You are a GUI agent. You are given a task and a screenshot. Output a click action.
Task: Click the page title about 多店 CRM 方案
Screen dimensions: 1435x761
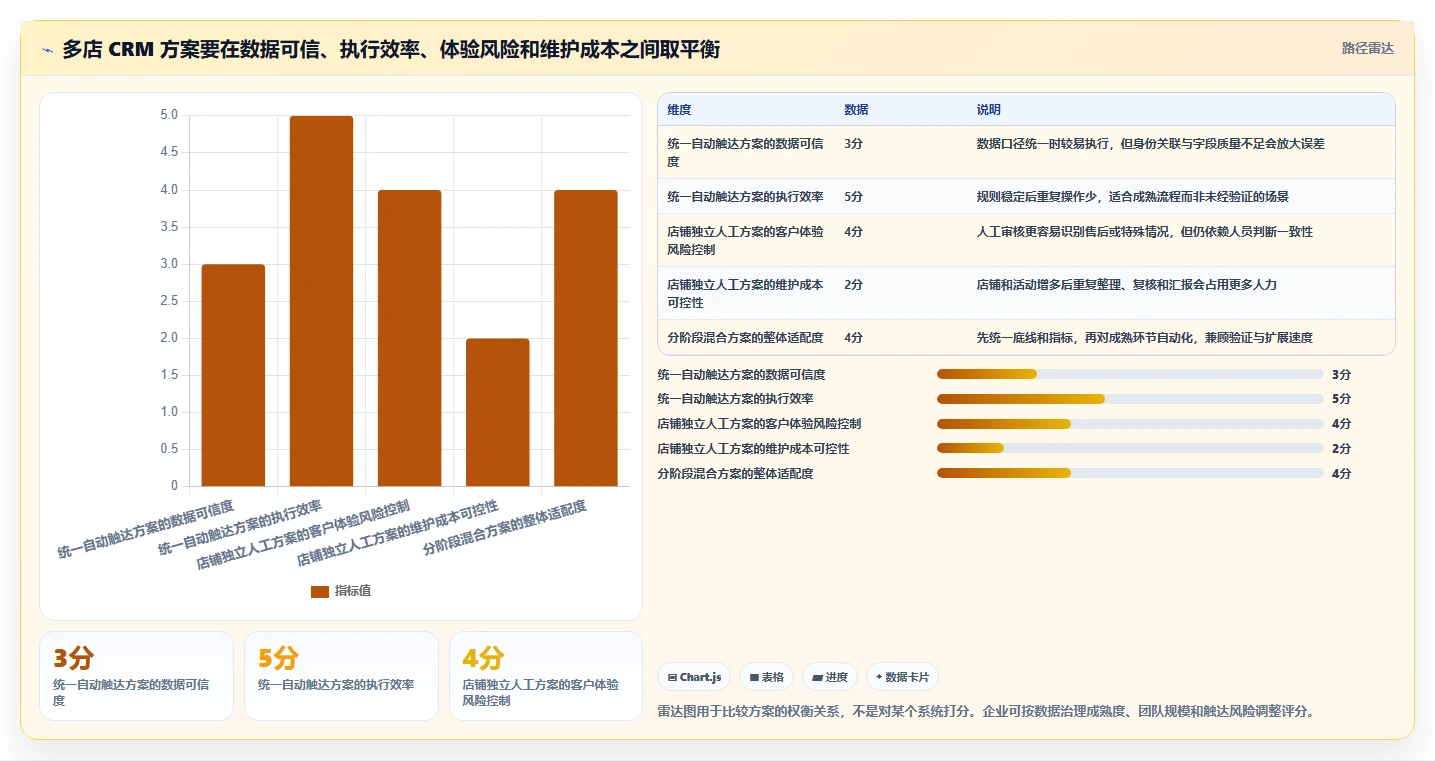(x=391, y=49)
